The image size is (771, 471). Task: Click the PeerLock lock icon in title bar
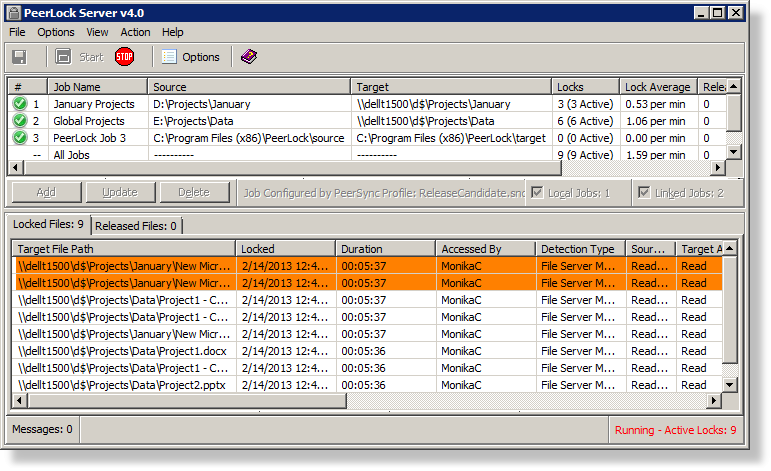[14, 13]
